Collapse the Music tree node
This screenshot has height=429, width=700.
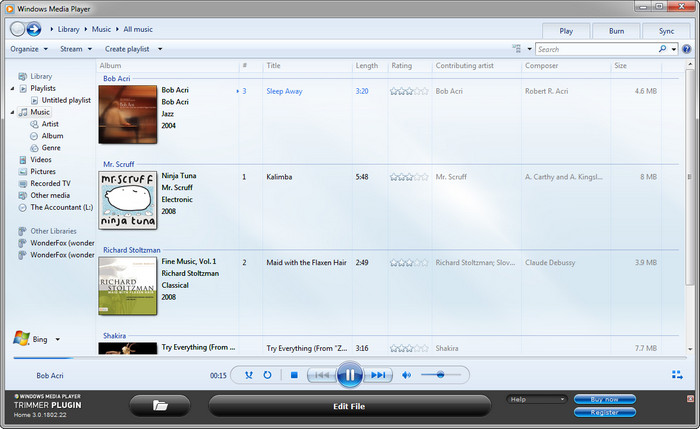click(x=12, y=112)
